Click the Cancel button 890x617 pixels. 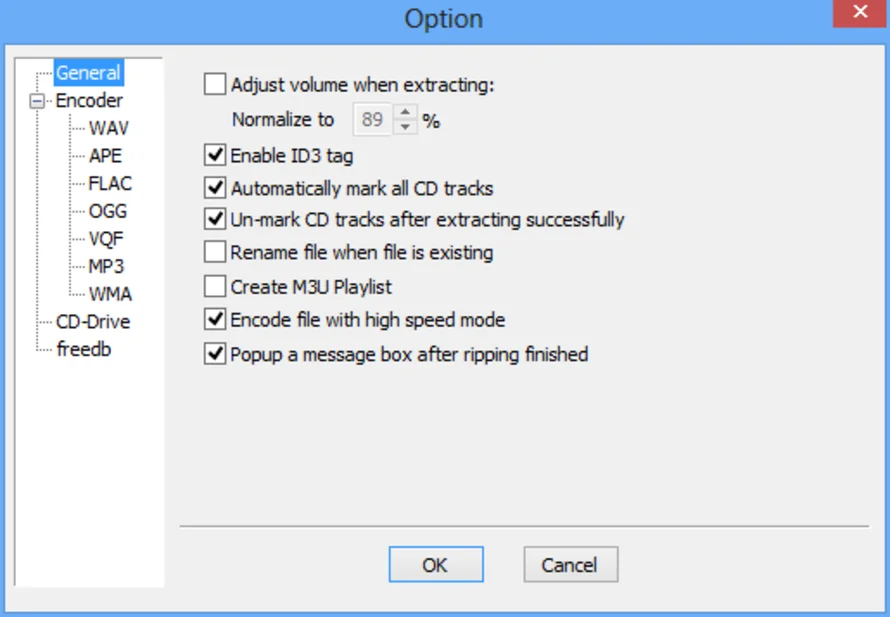tap(570, 565)
